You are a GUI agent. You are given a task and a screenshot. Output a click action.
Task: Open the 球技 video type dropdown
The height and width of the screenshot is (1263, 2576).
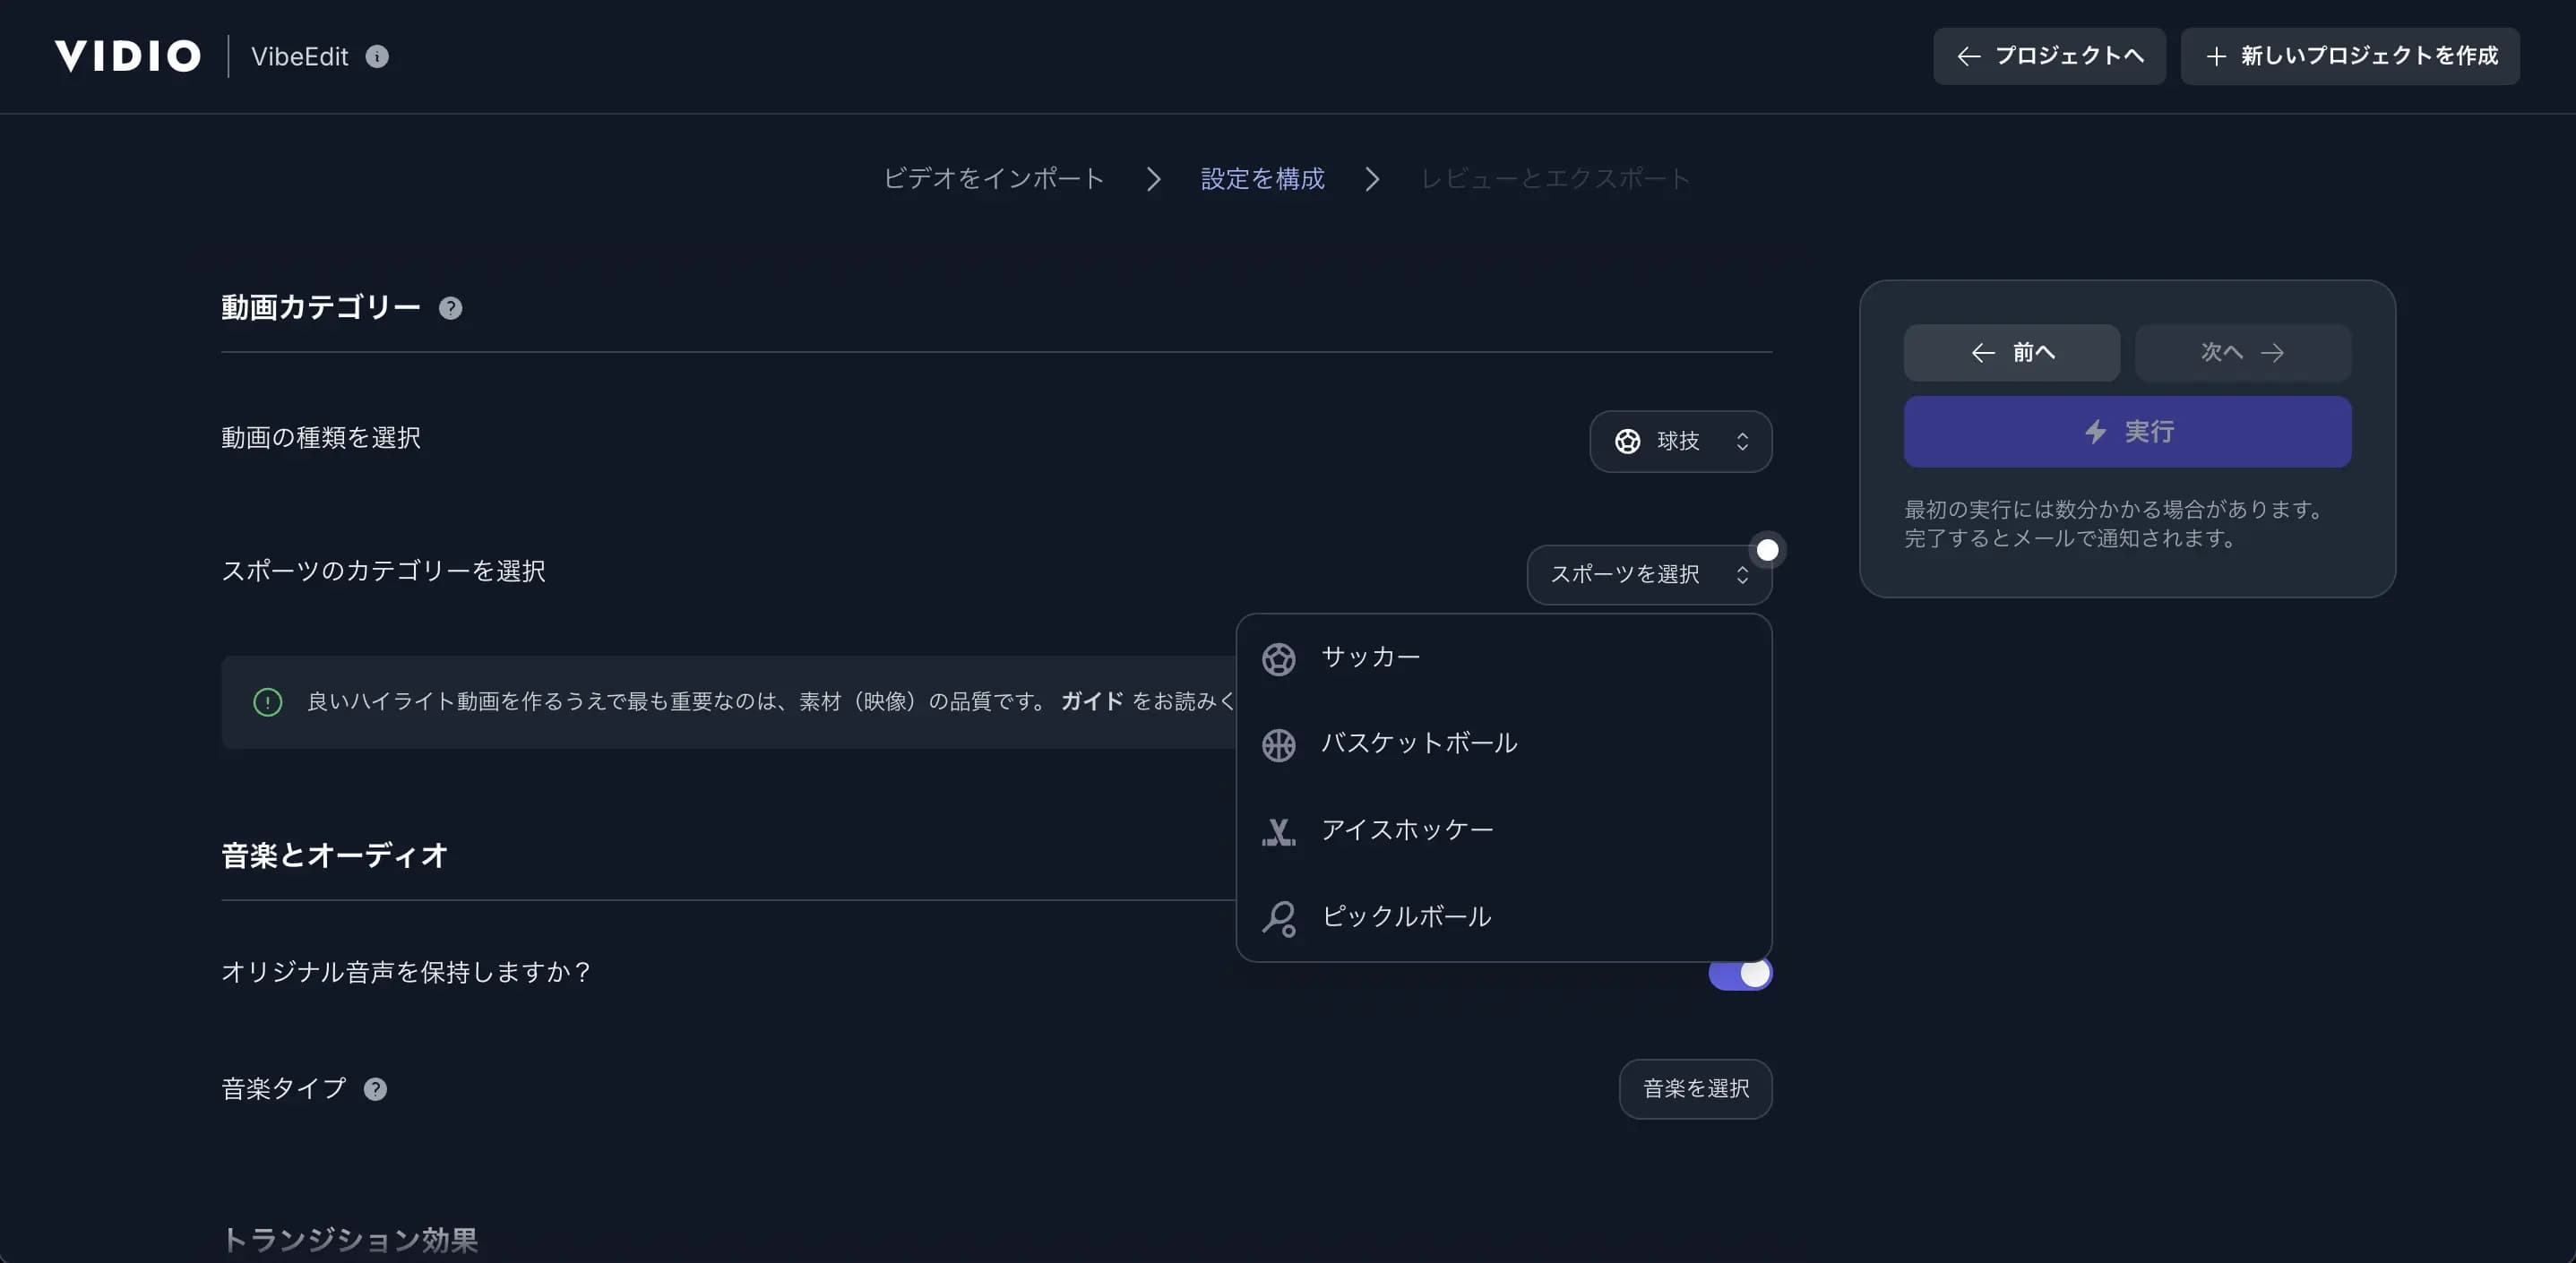1680,441
